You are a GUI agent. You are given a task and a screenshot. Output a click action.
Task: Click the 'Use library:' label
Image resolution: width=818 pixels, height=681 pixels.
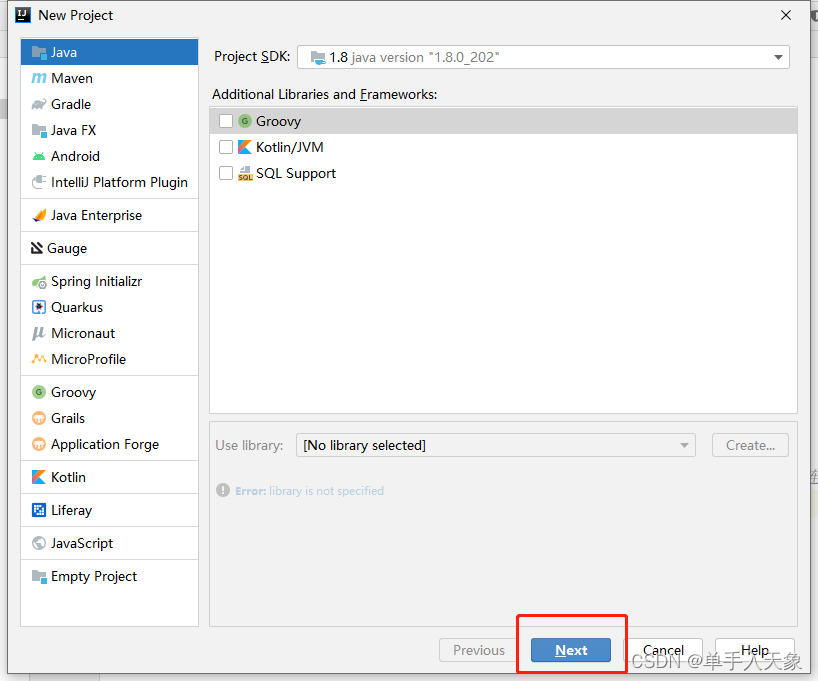coord(249,445)
